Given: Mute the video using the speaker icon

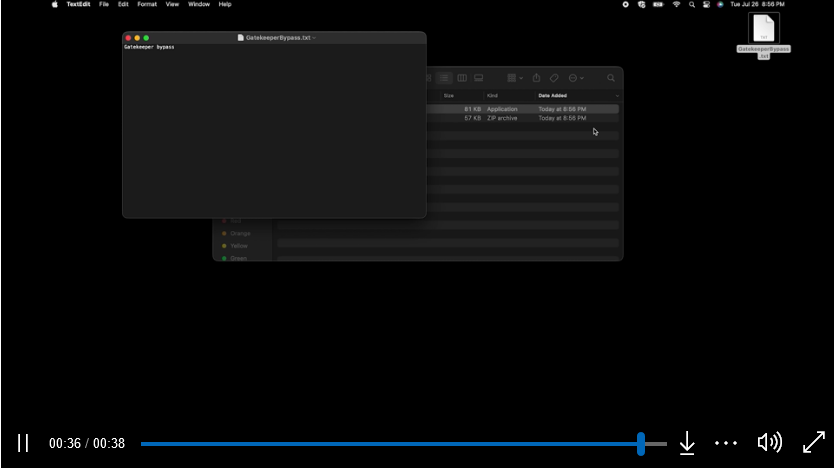Looking at the screenshot, I should click(769, 442).
